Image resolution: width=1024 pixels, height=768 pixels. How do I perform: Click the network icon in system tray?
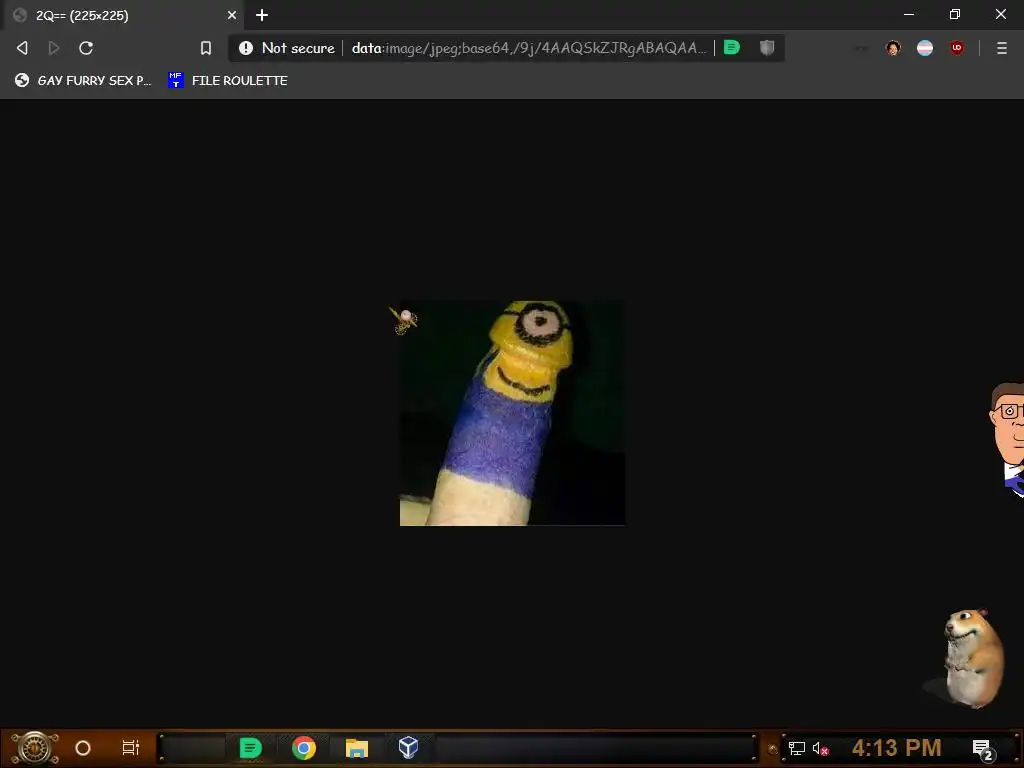[797, 748]
